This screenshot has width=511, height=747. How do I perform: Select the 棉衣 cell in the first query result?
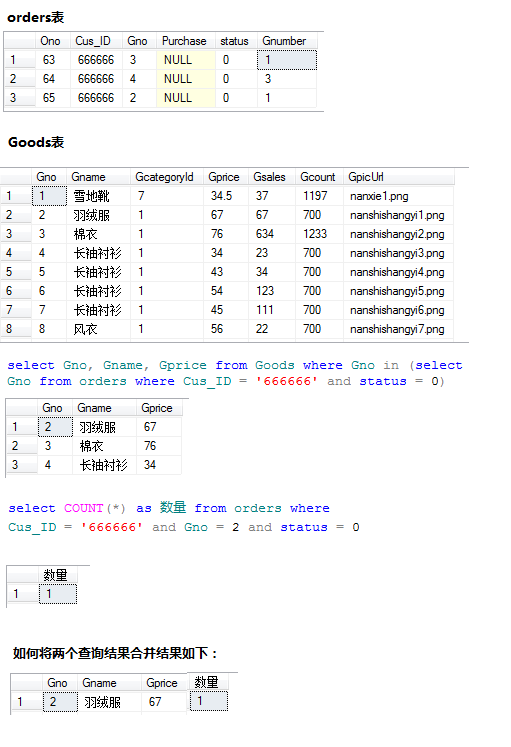click(x=104, y=446)
